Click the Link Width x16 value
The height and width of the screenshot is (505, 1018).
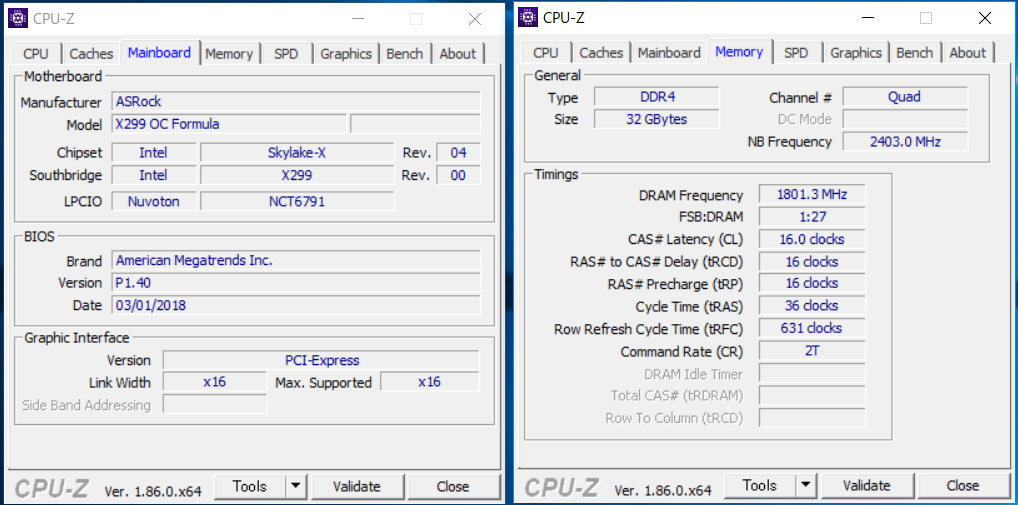pos(214,382)
